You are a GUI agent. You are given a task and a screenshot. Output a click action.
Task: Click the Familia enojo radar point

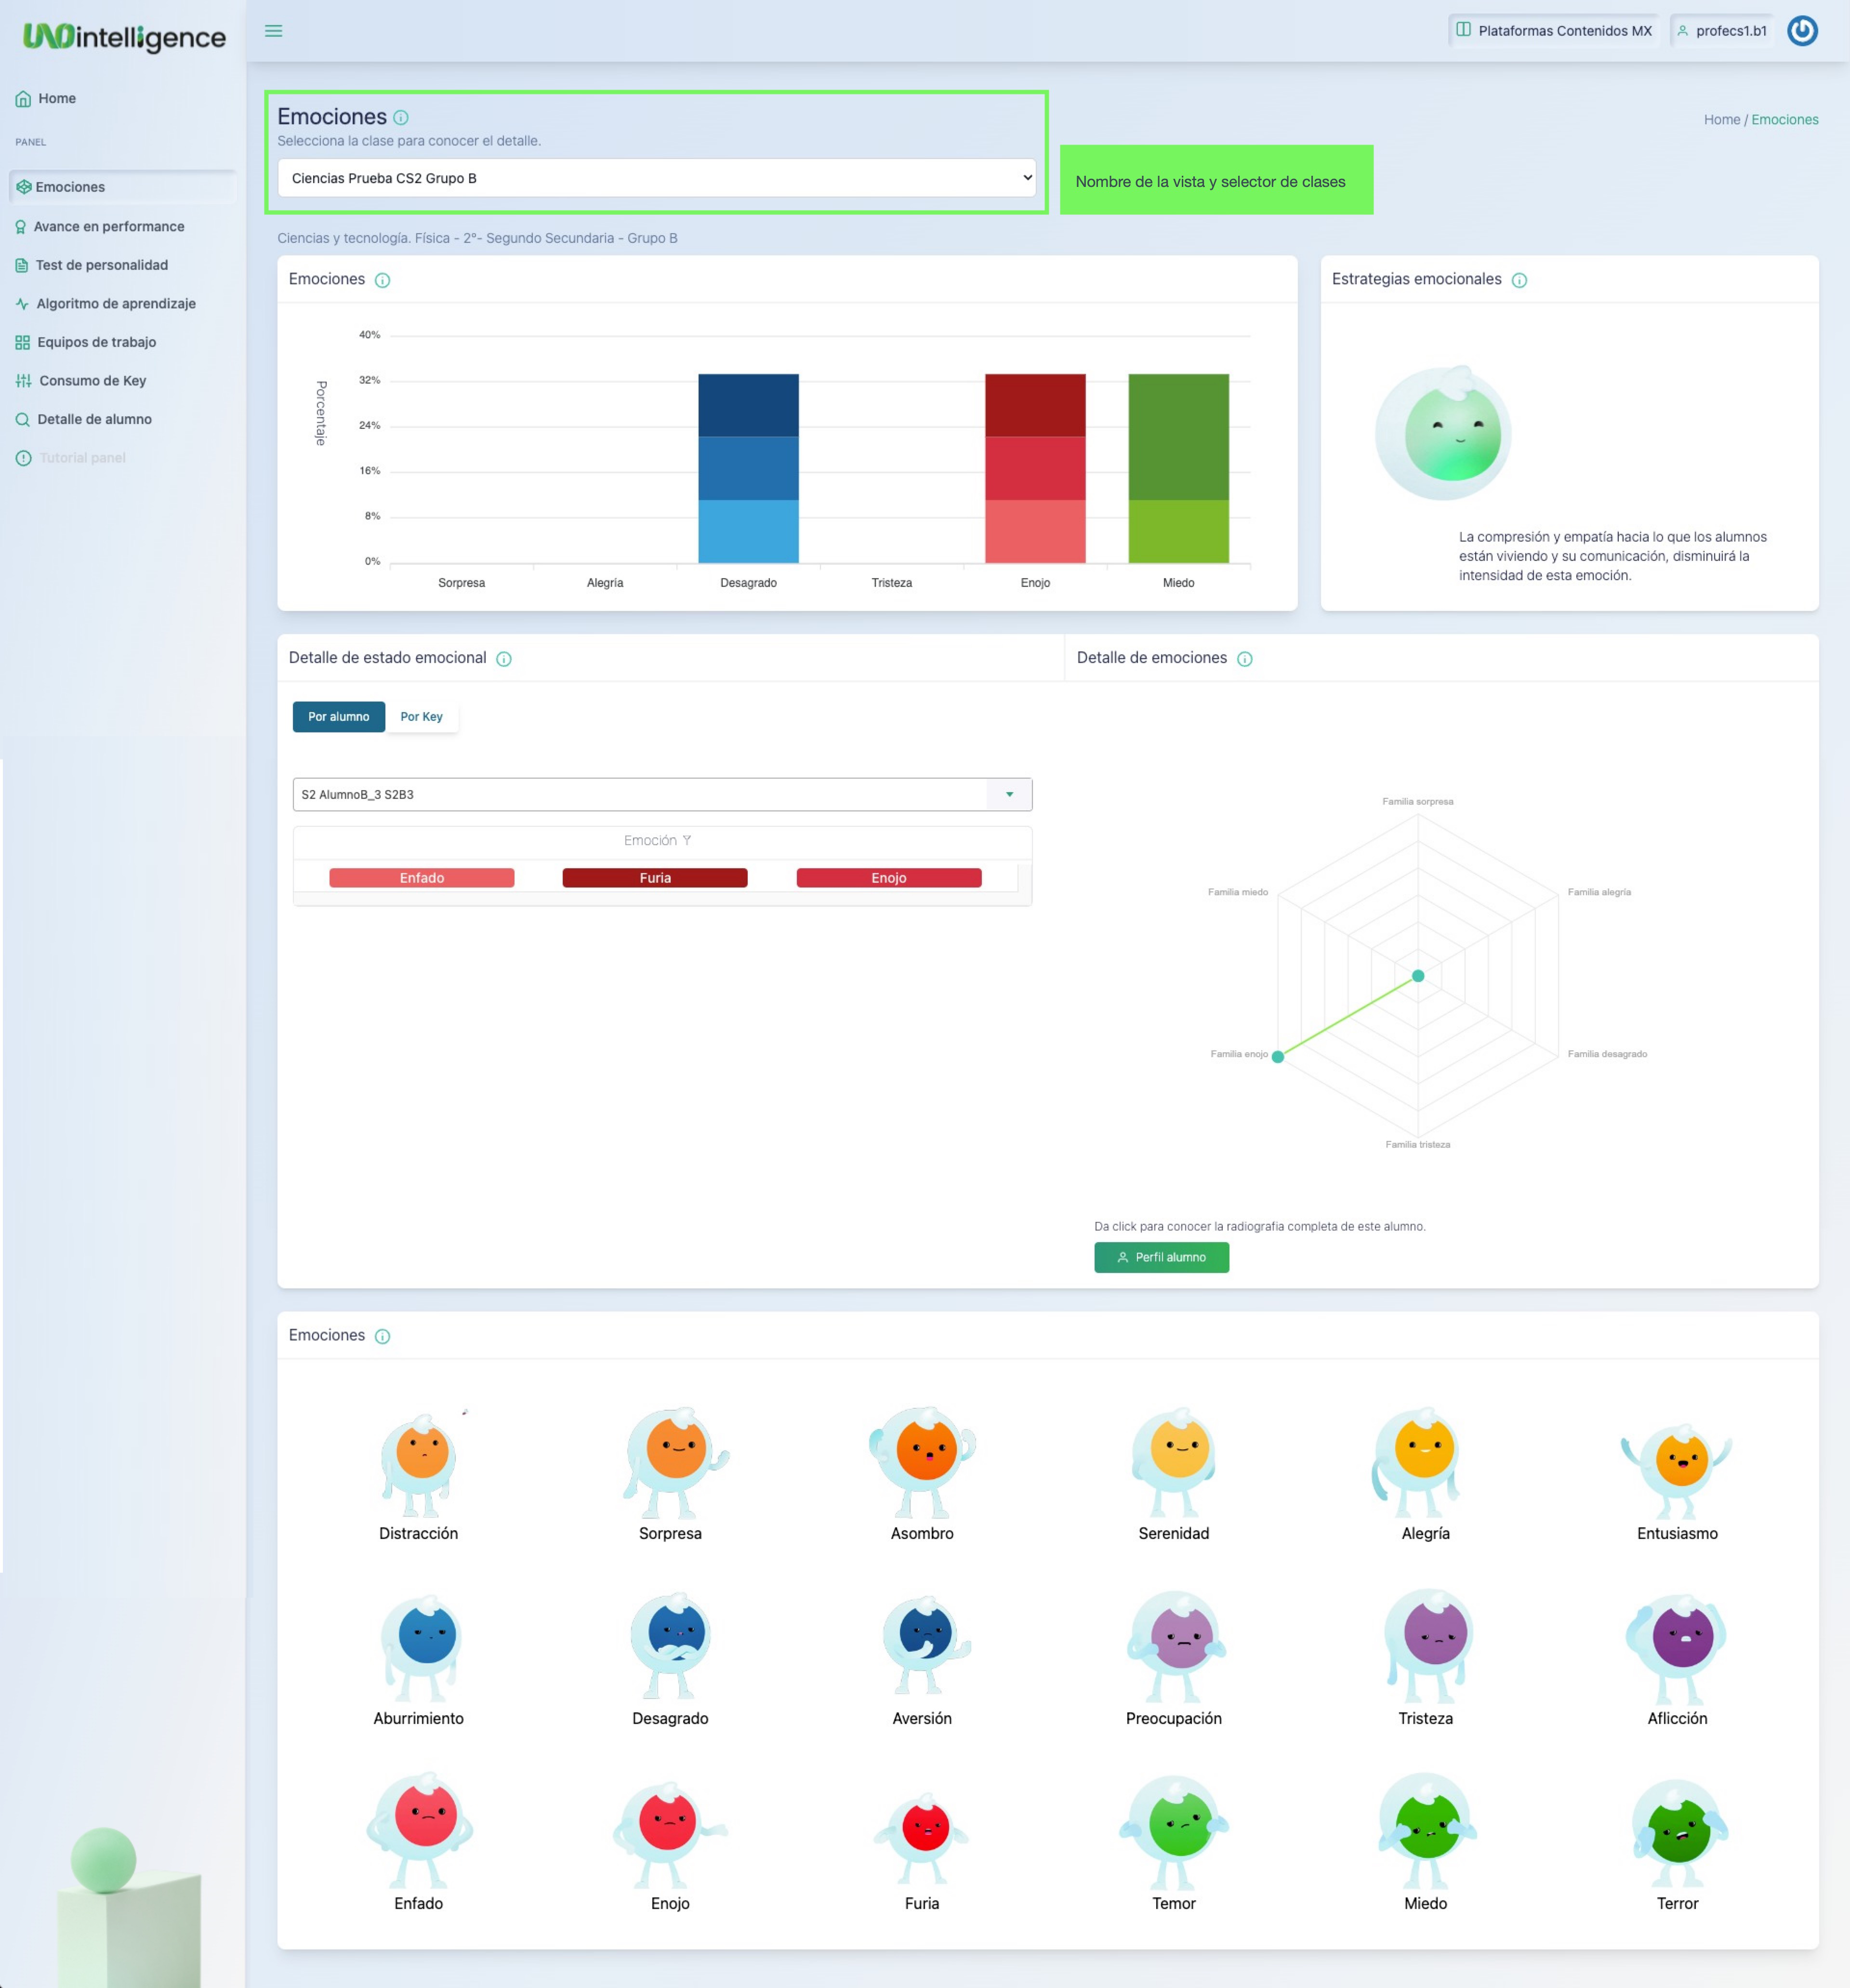1277,1057
